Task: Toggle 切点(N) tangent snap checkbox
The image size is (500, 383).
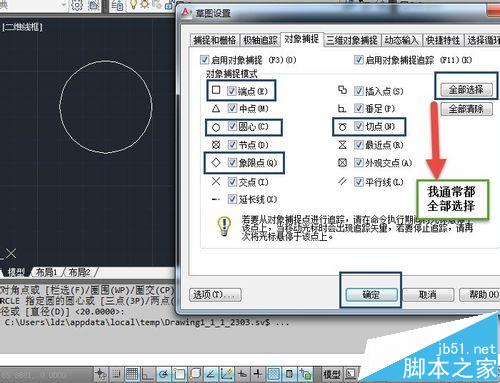Action: point(358,126)
